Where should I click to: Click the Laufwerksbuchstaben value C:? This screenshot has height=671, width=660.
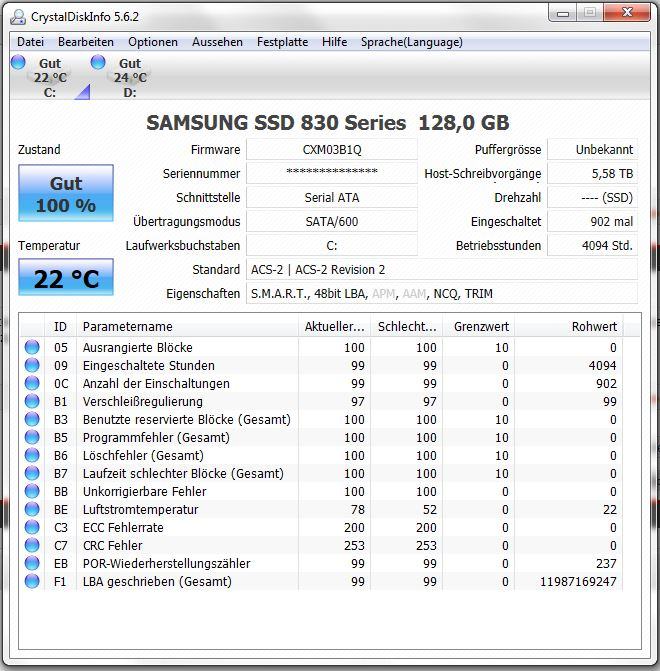[x=332, y=246]
